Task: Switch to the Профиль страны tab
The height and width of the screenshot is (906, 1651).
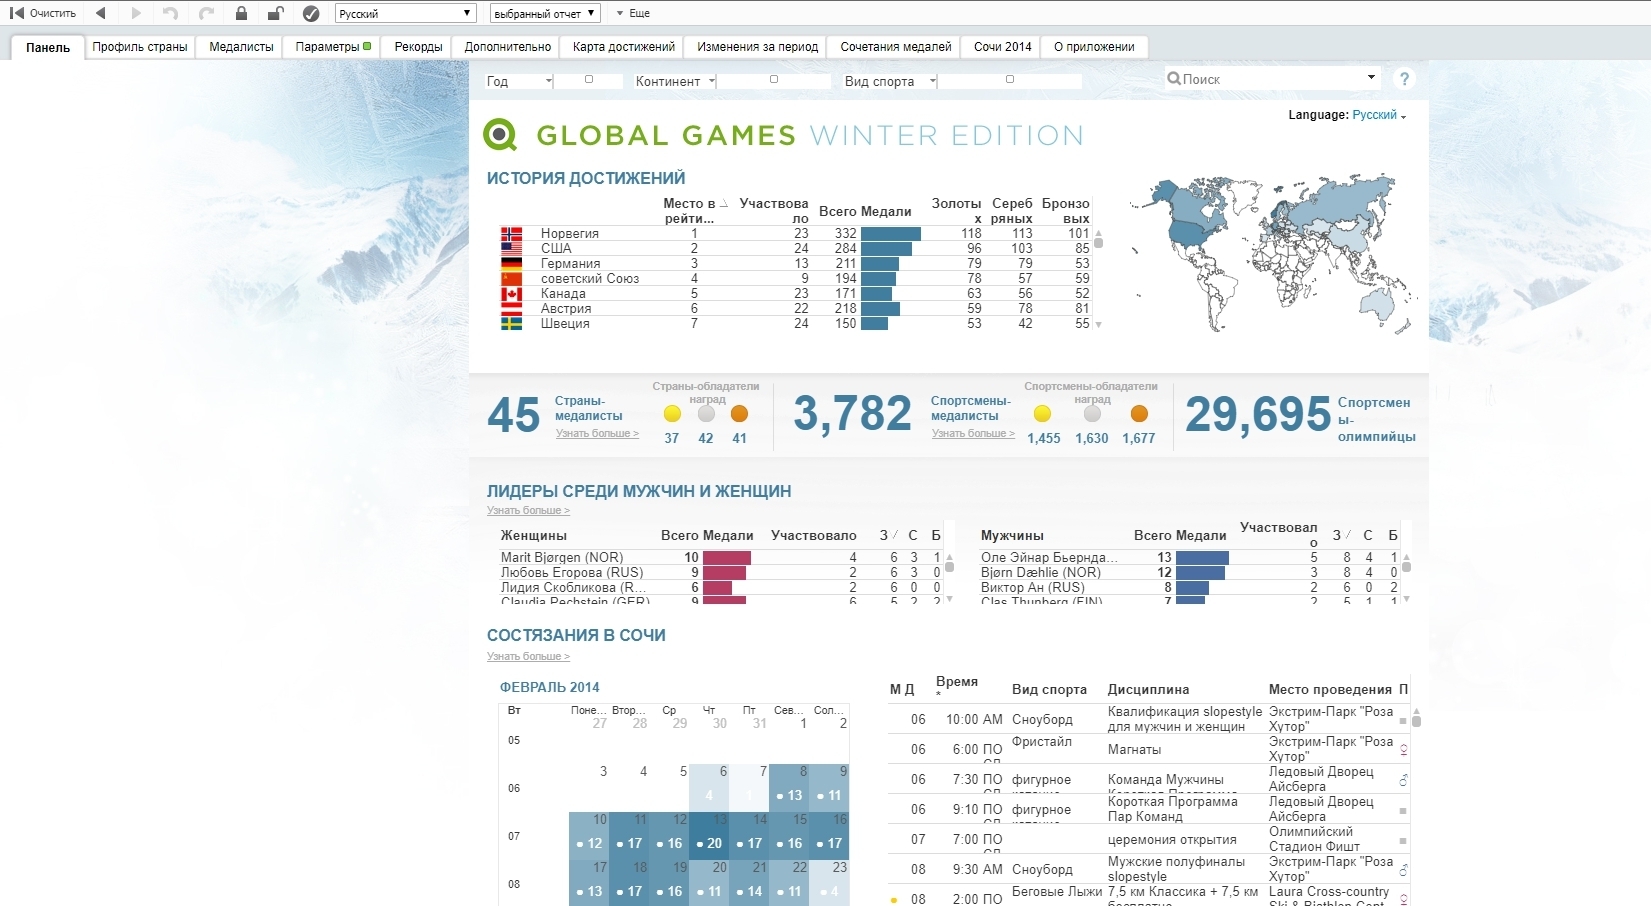Action: coord(140,47)
